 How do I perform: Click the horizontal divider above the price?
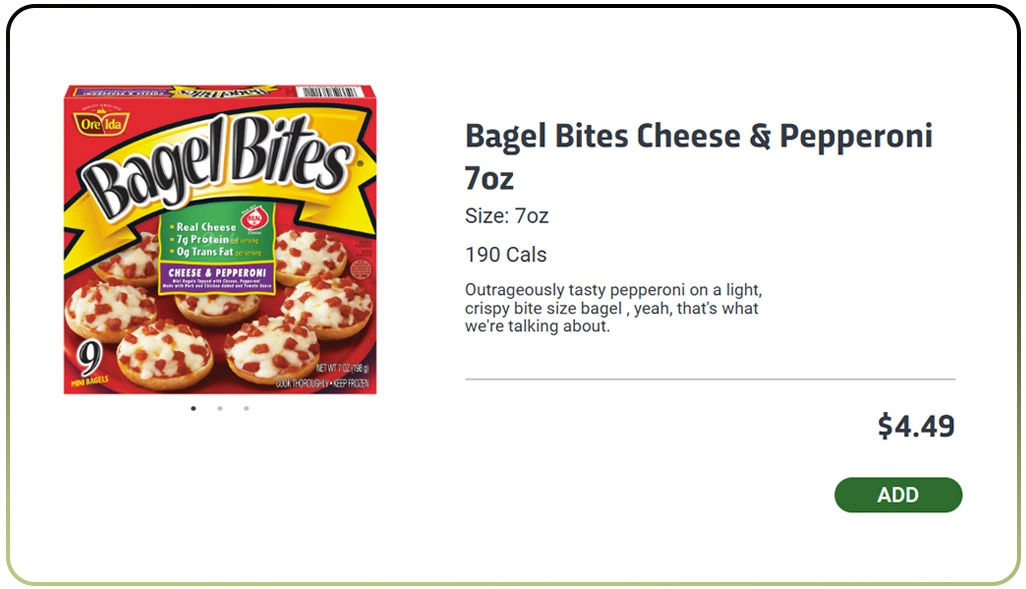point(709,380)
